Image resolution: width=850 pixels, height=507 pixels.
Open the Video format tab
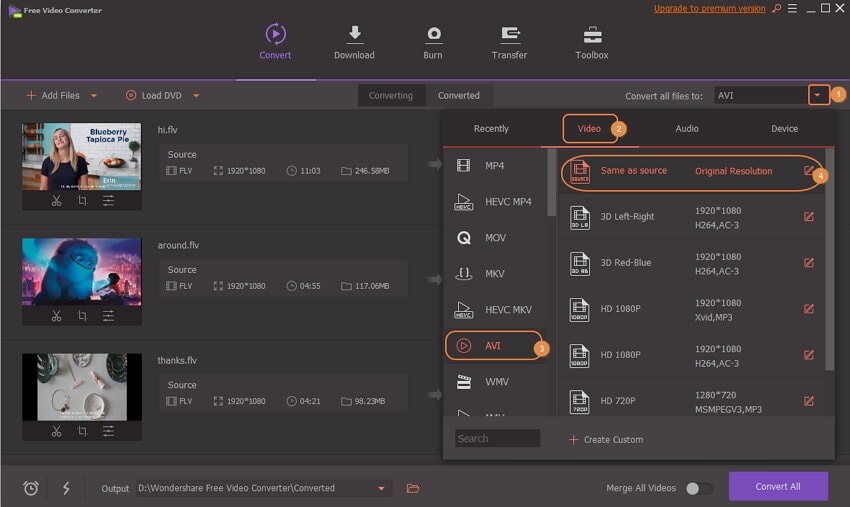pos(589,129)
